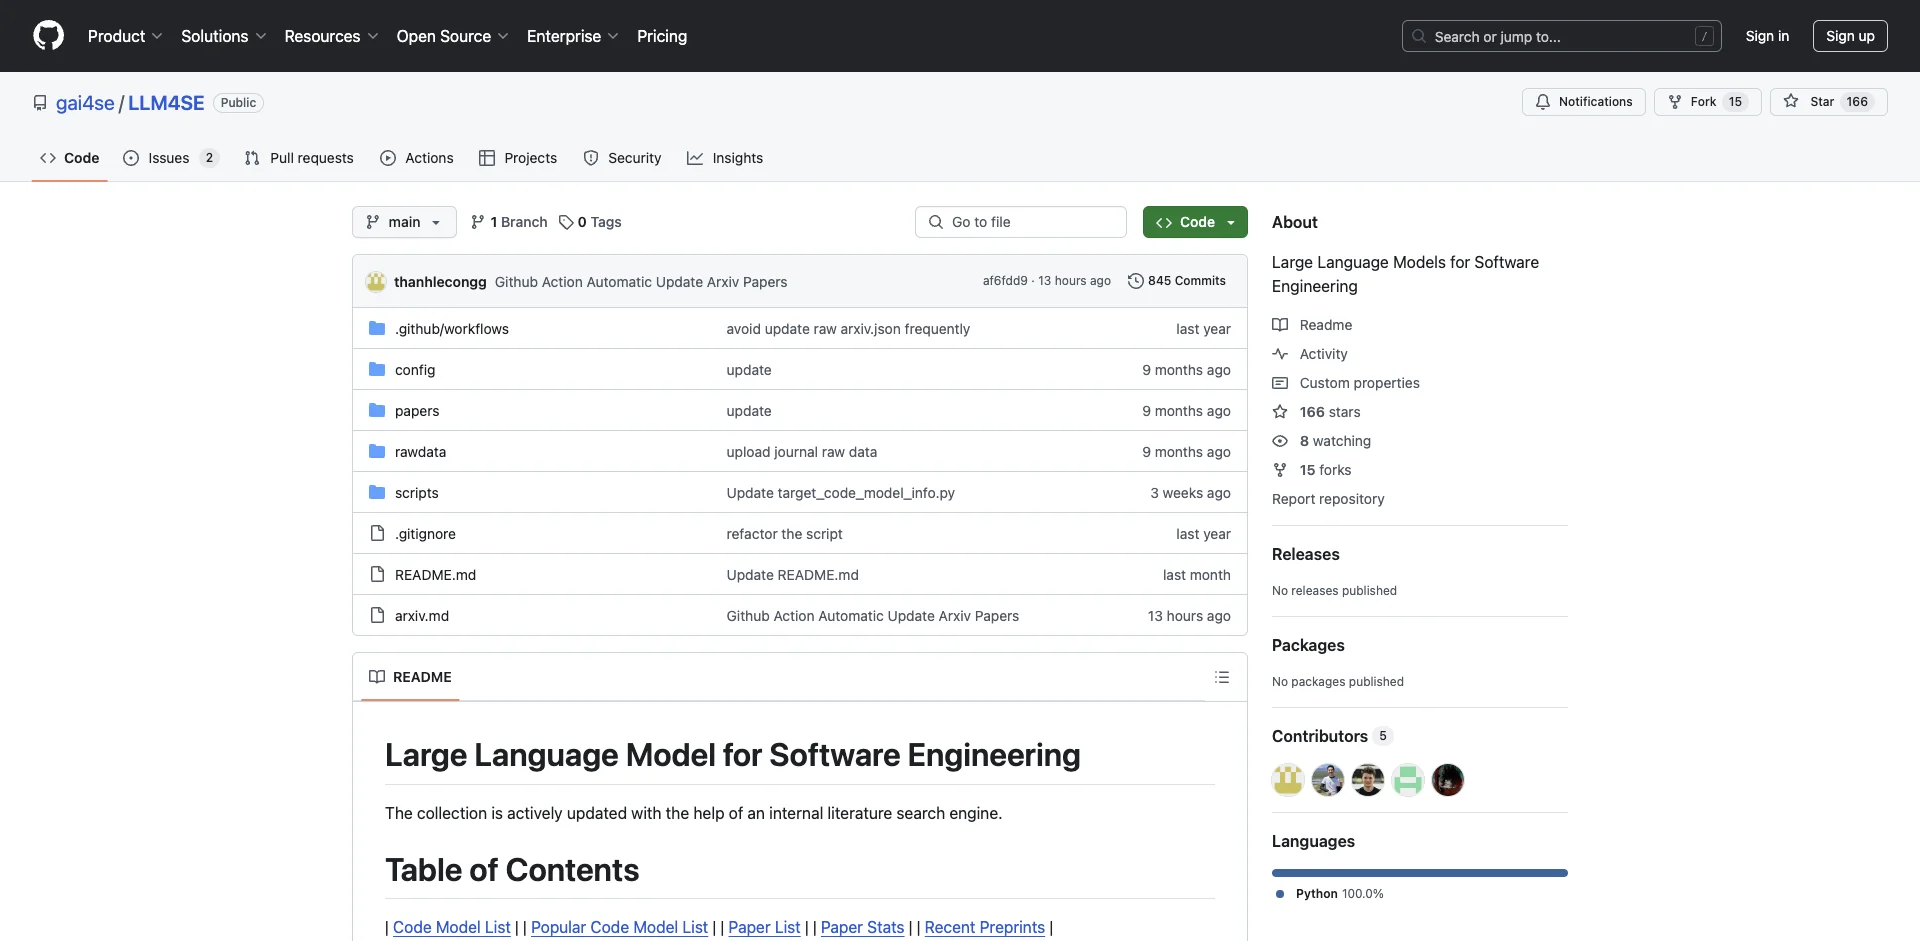Fork the repository
1920x941 pixels.
(x=1707, y=102)
